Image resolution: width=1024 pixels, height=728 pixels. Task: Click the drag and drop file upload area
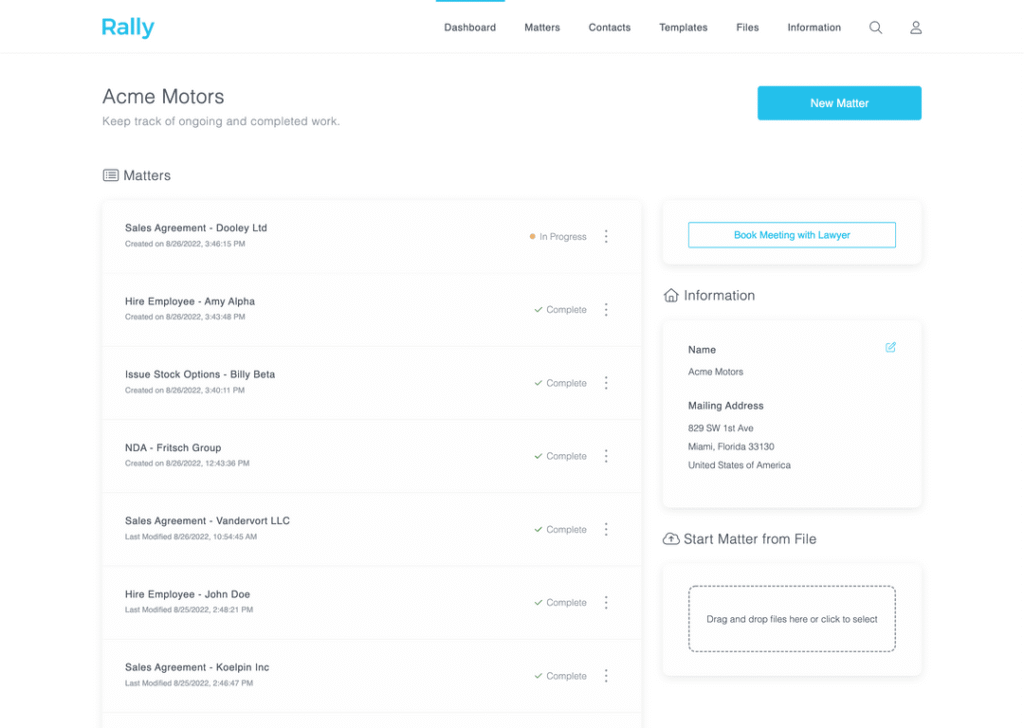tap(791, 619)
